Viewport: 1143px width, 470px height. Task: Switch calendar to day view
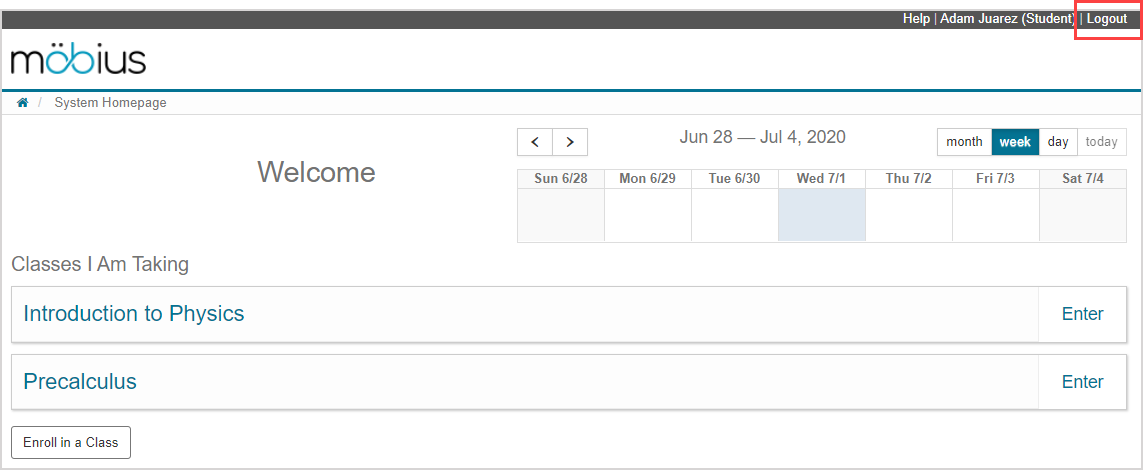(1058, 142)
